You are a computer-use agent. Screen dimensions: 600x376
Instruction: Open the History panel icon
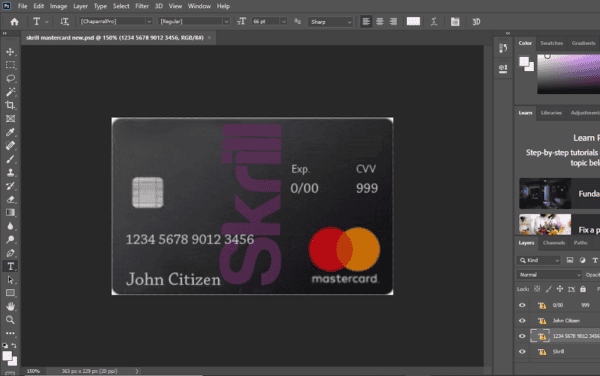click(503, 48)
